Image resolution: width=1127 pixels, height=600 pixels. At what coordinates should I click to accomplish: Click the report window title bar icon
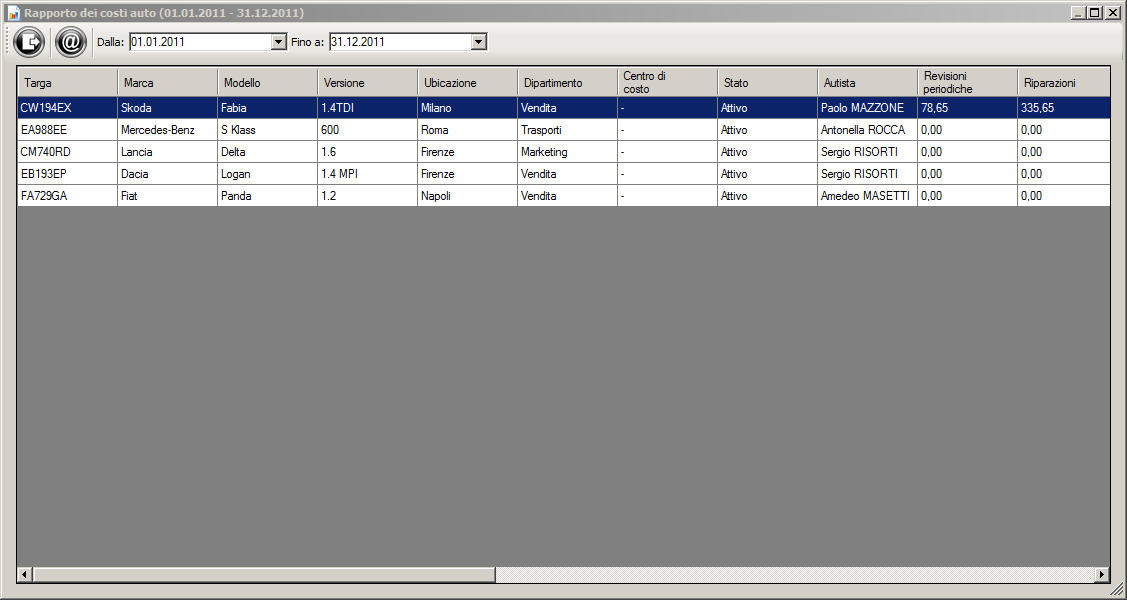[13, 13]
